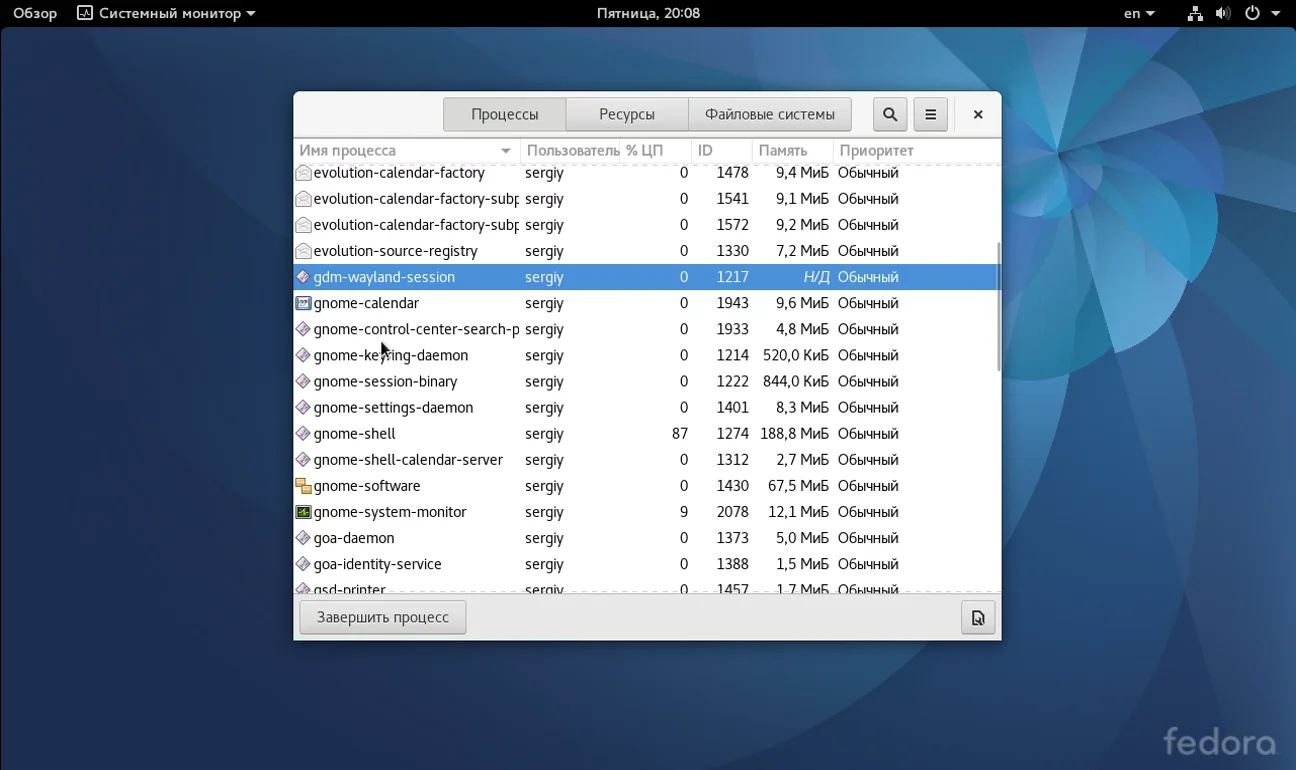1296x770 pixels.
Task: Switch to the Файловые системы tab
Action: point(769,115)
